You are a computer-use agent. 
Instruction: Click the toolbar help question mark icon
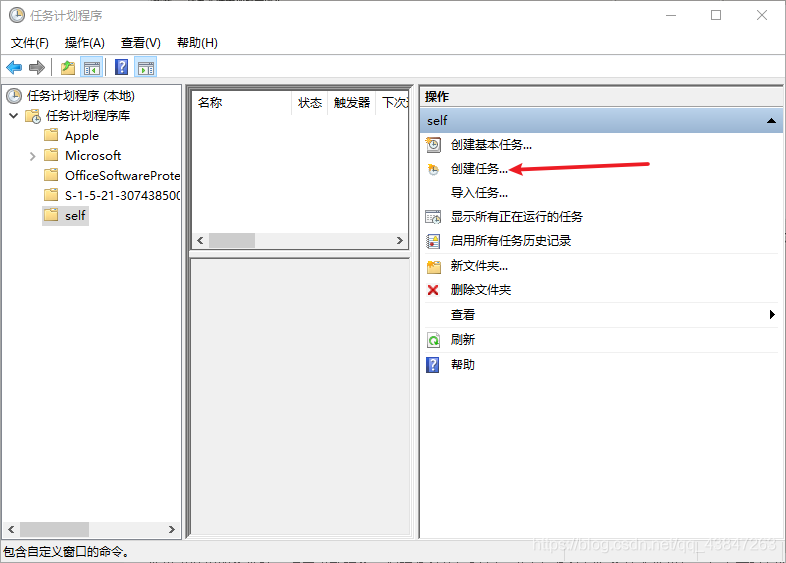[121, 67]
